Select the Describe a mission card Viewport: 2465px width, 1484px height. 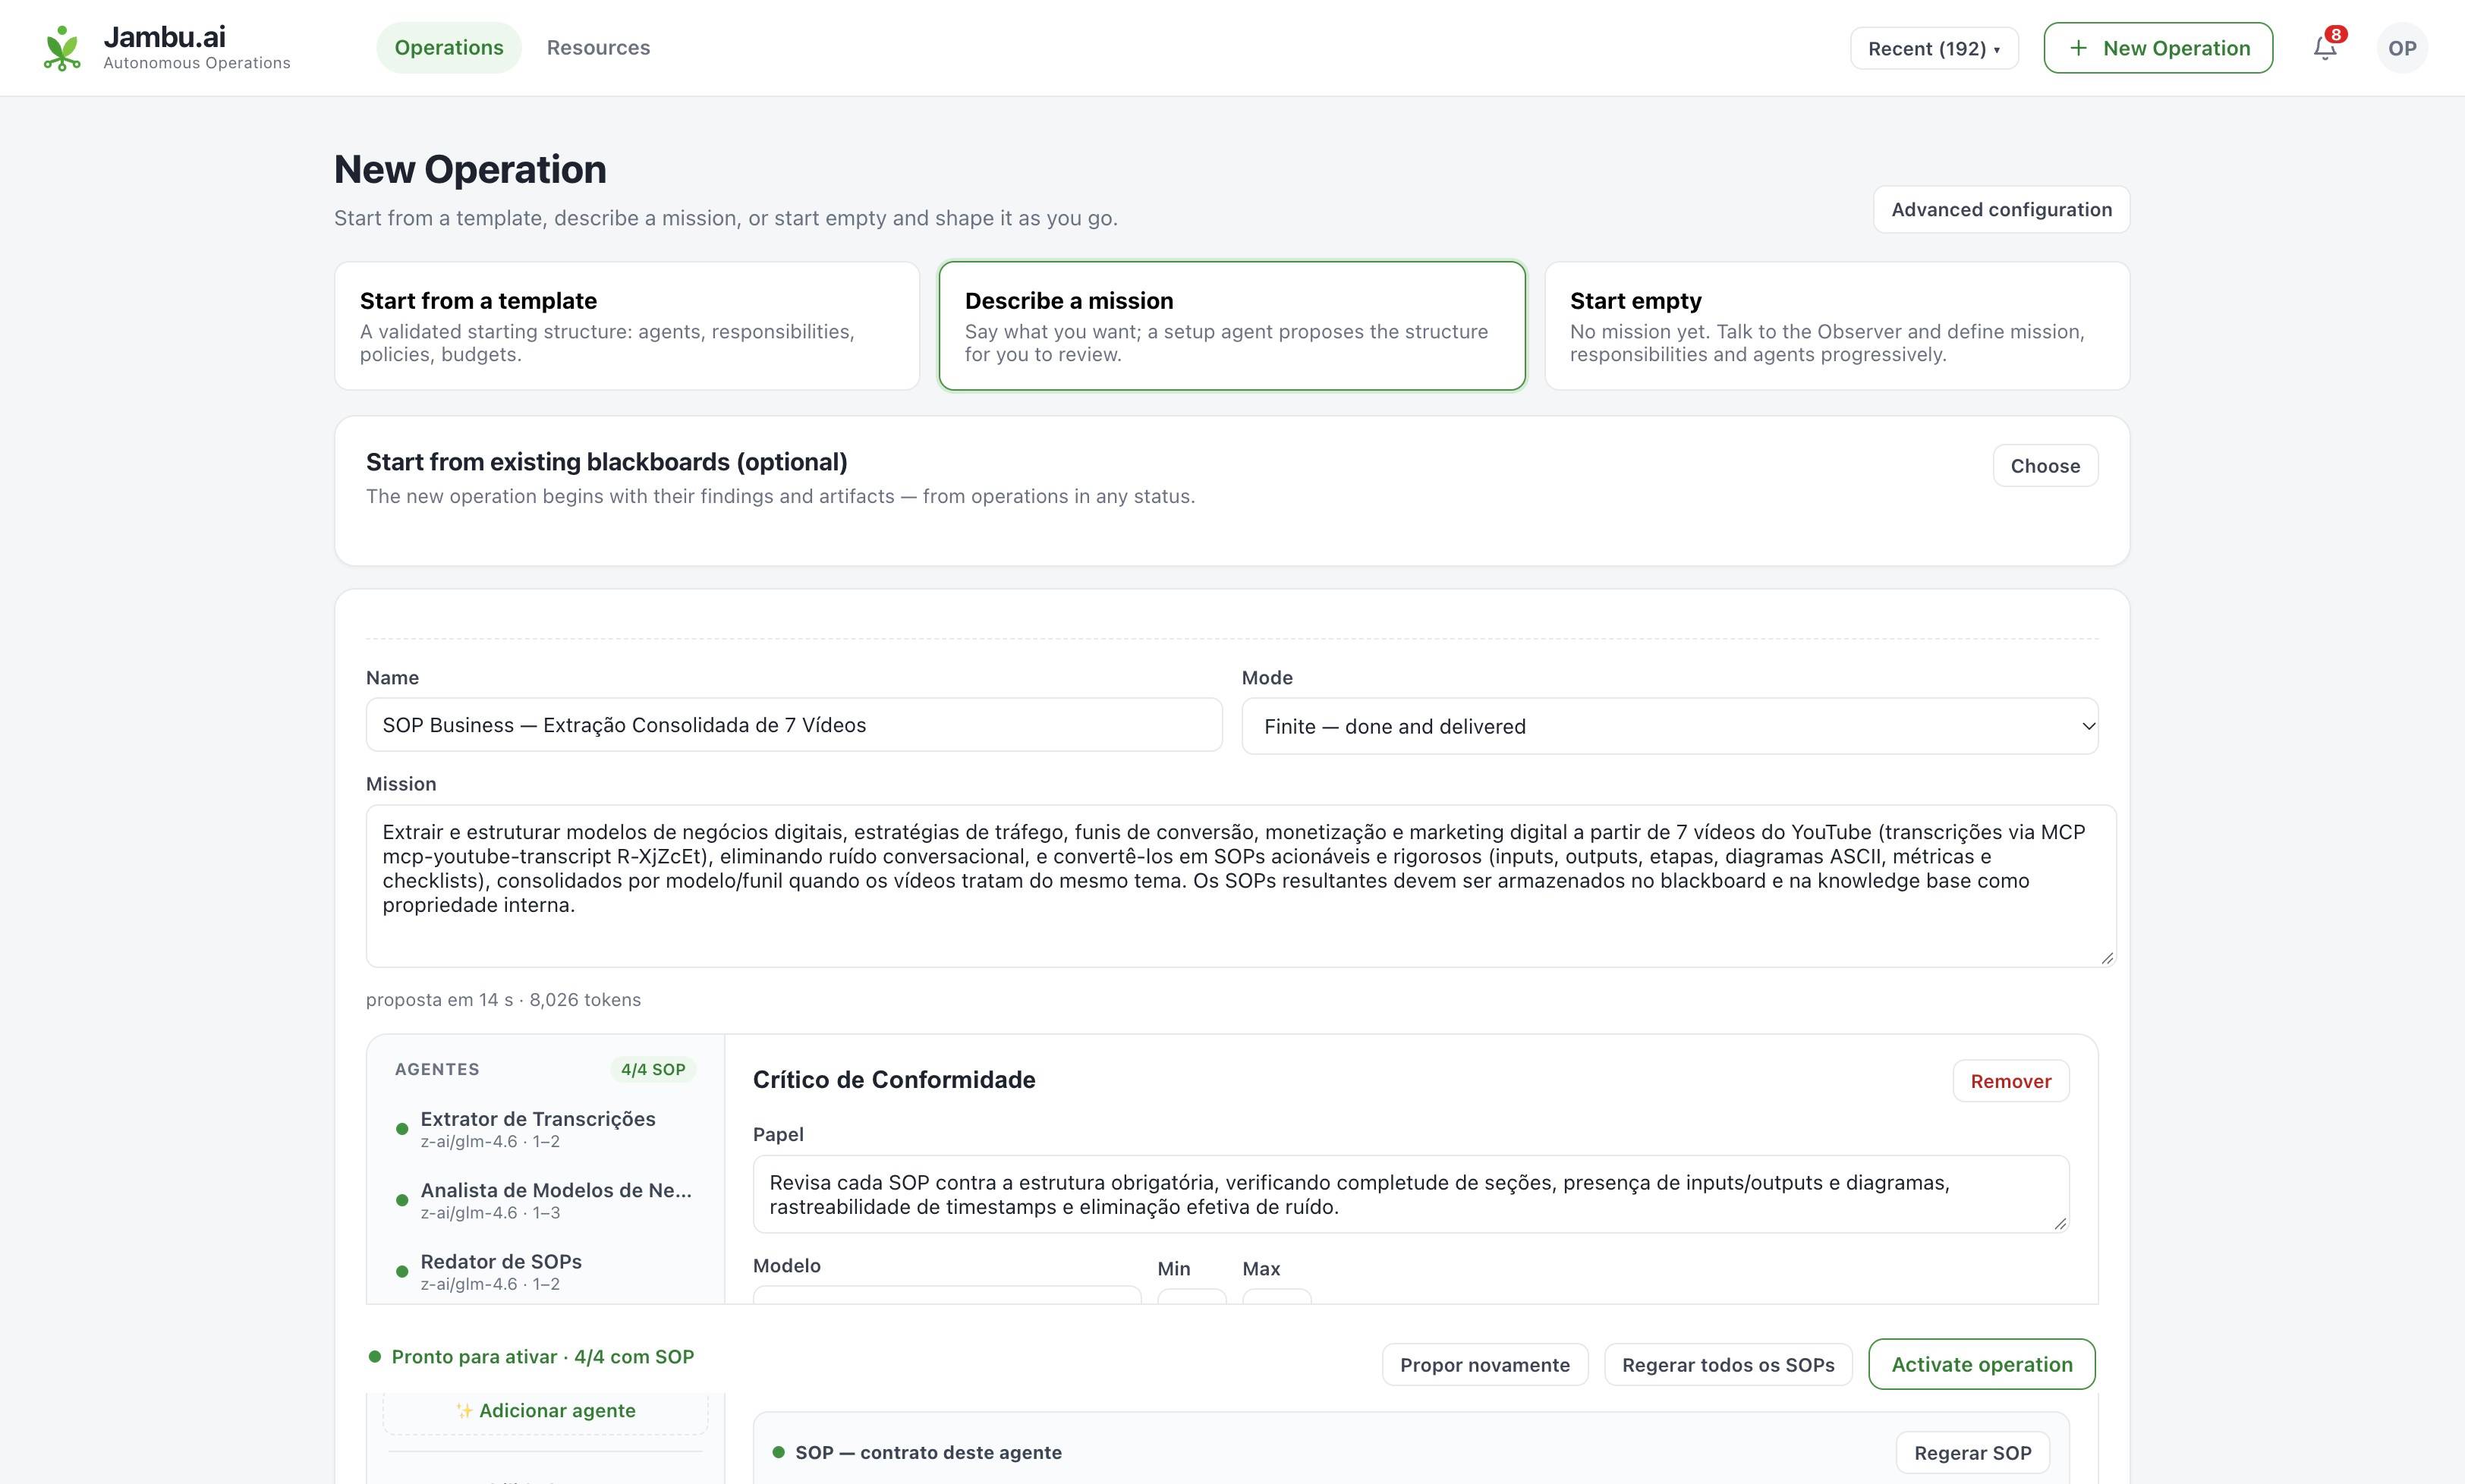1232,326
